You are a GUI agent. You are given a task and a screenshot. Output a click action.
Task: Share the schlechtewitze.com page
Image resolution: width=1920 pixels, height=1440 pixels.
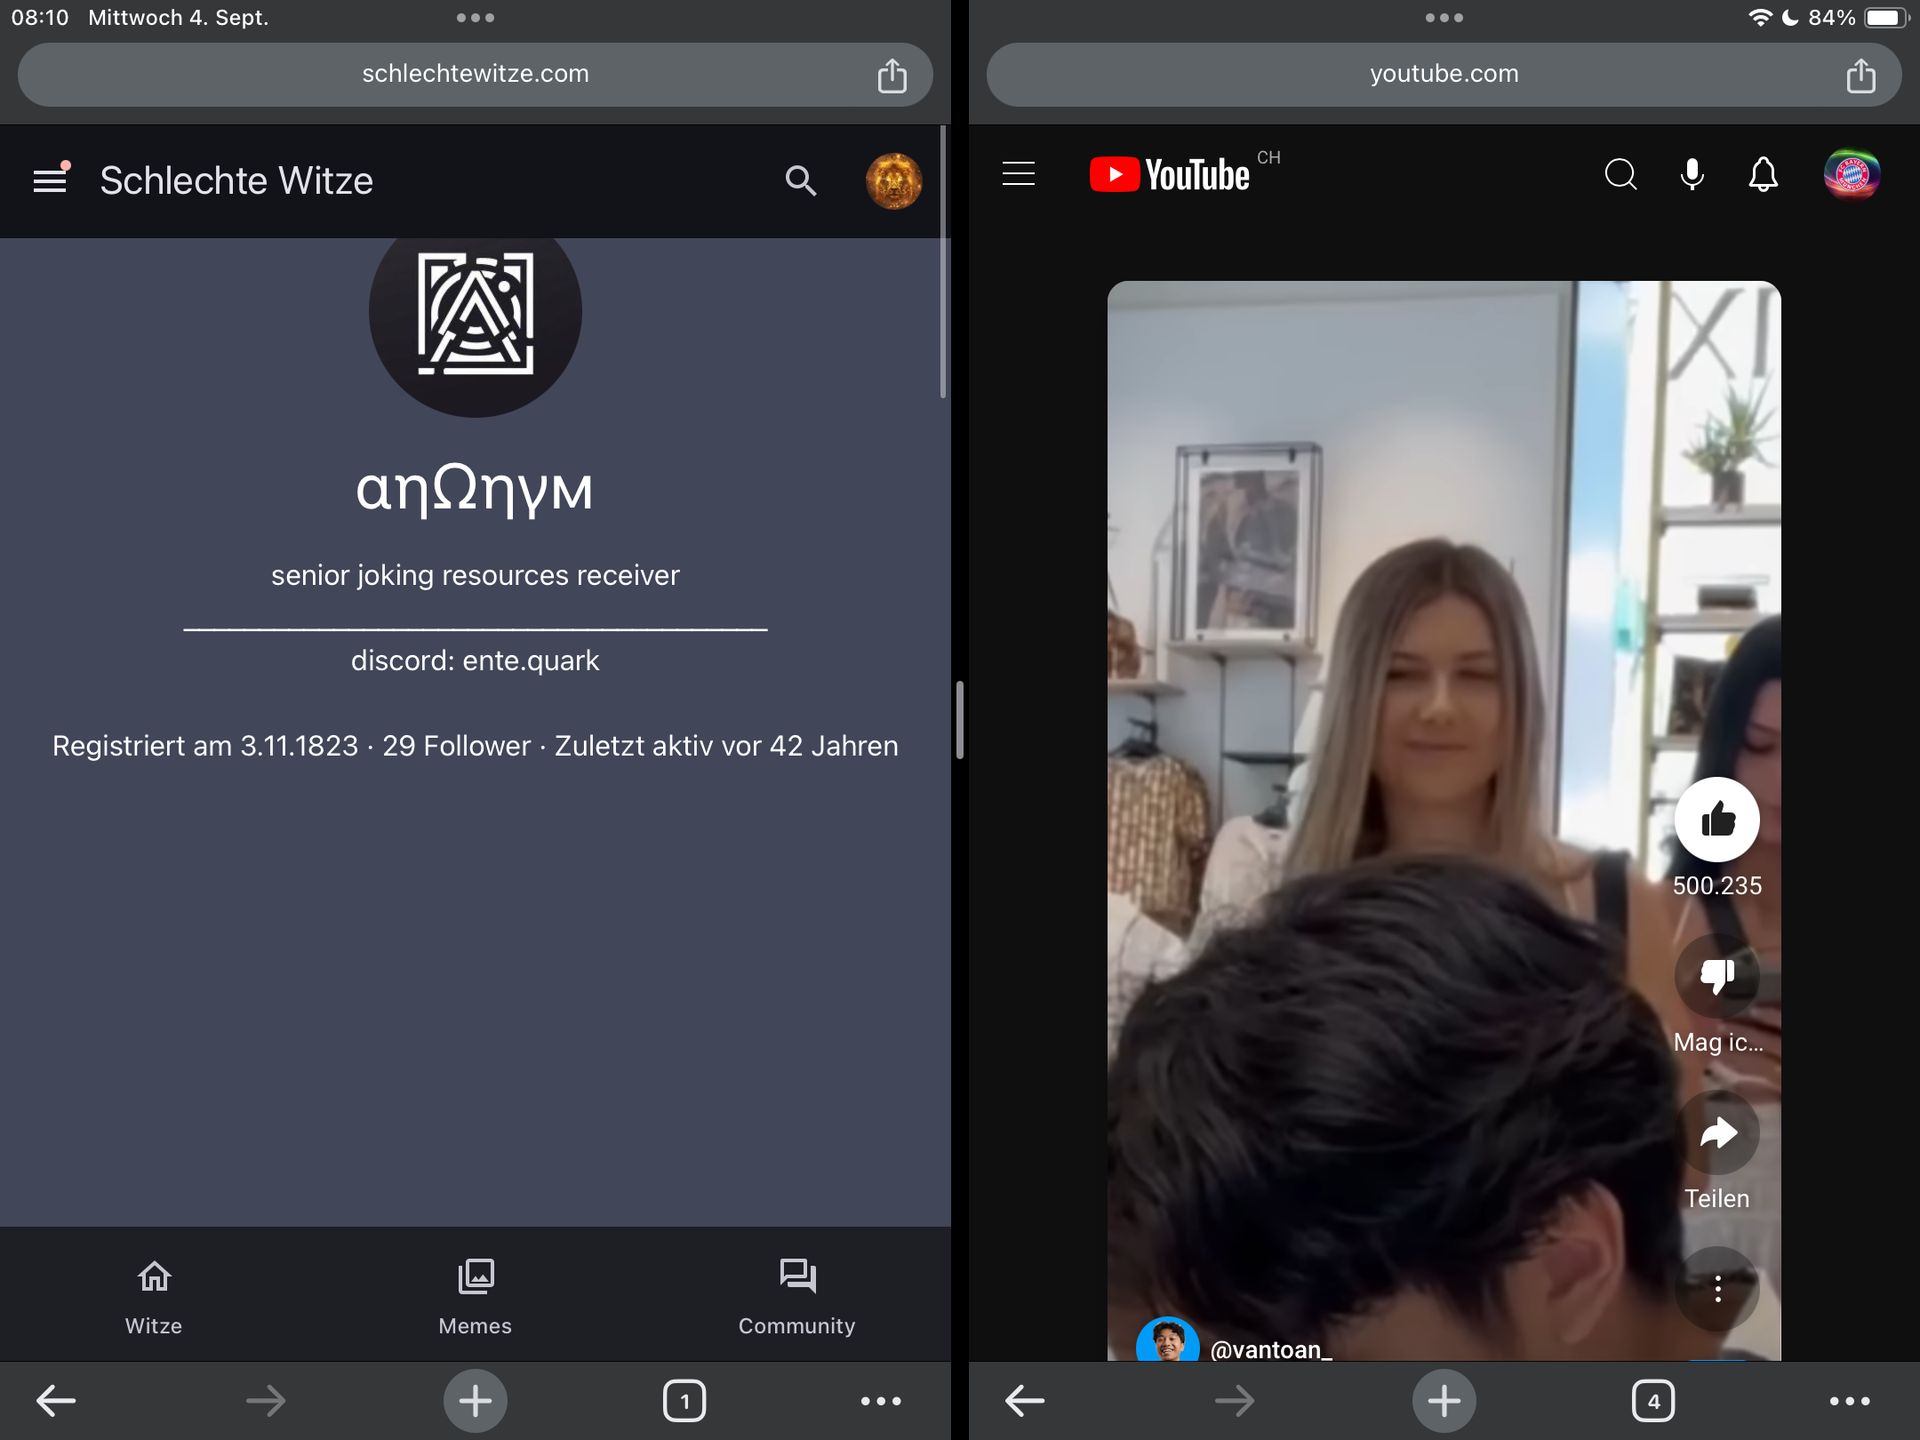pos(892,75)
